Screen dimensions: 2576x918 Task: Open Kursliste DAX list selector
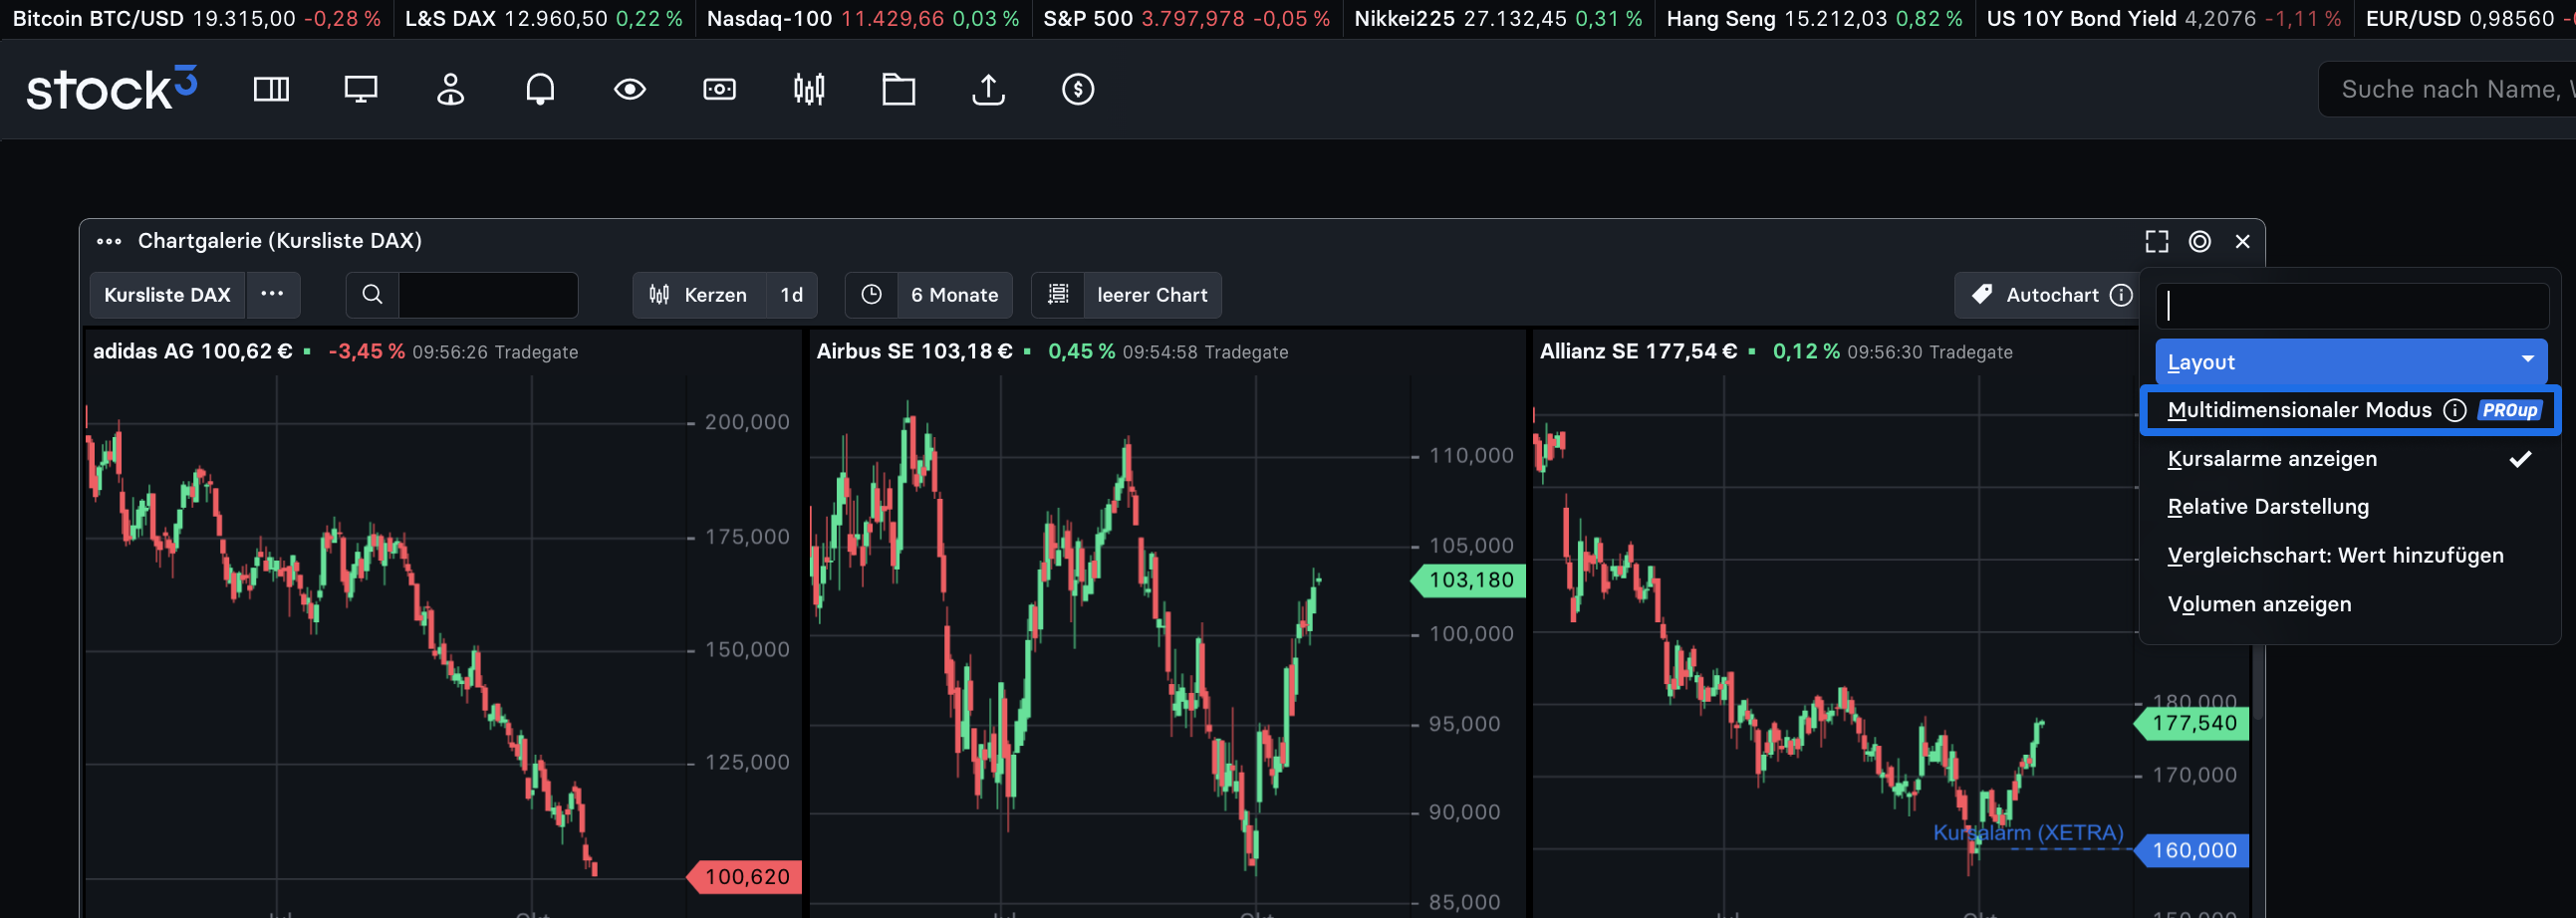pyautogui.click(x=168, y=295)
